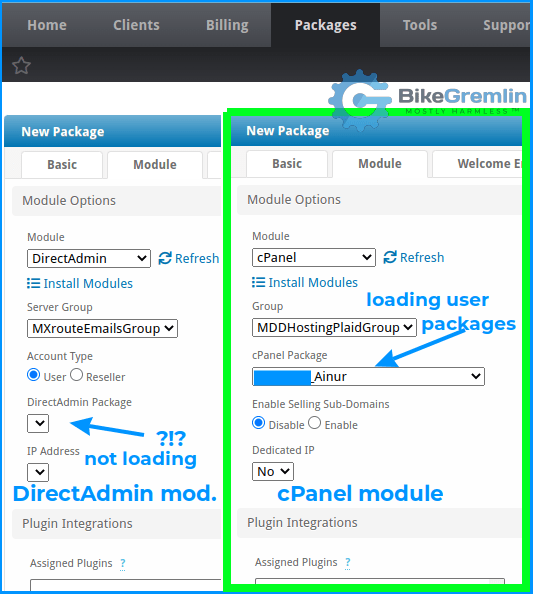Open the DirectAdmin module dropdown
The image size is (533, 594).
click(89, 258)
